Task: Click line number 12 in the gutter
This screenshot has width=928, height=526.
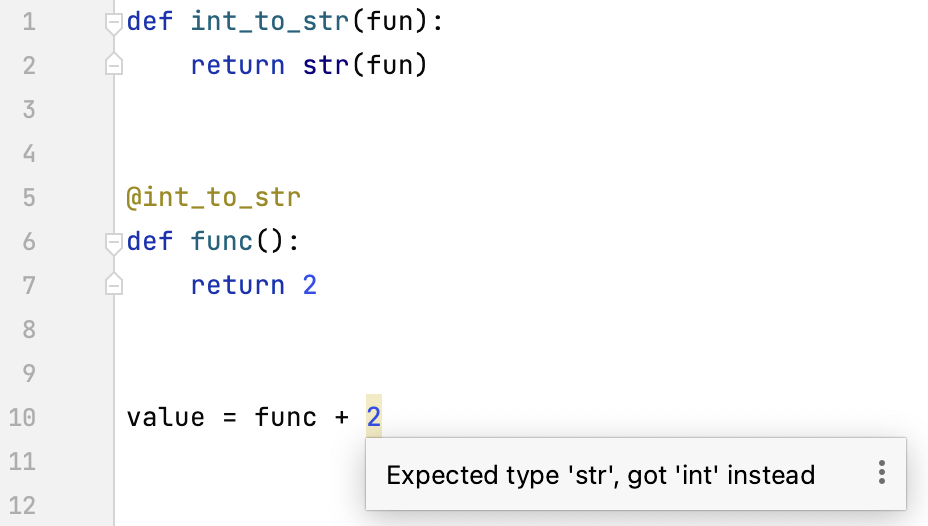Action: point(23,505)
